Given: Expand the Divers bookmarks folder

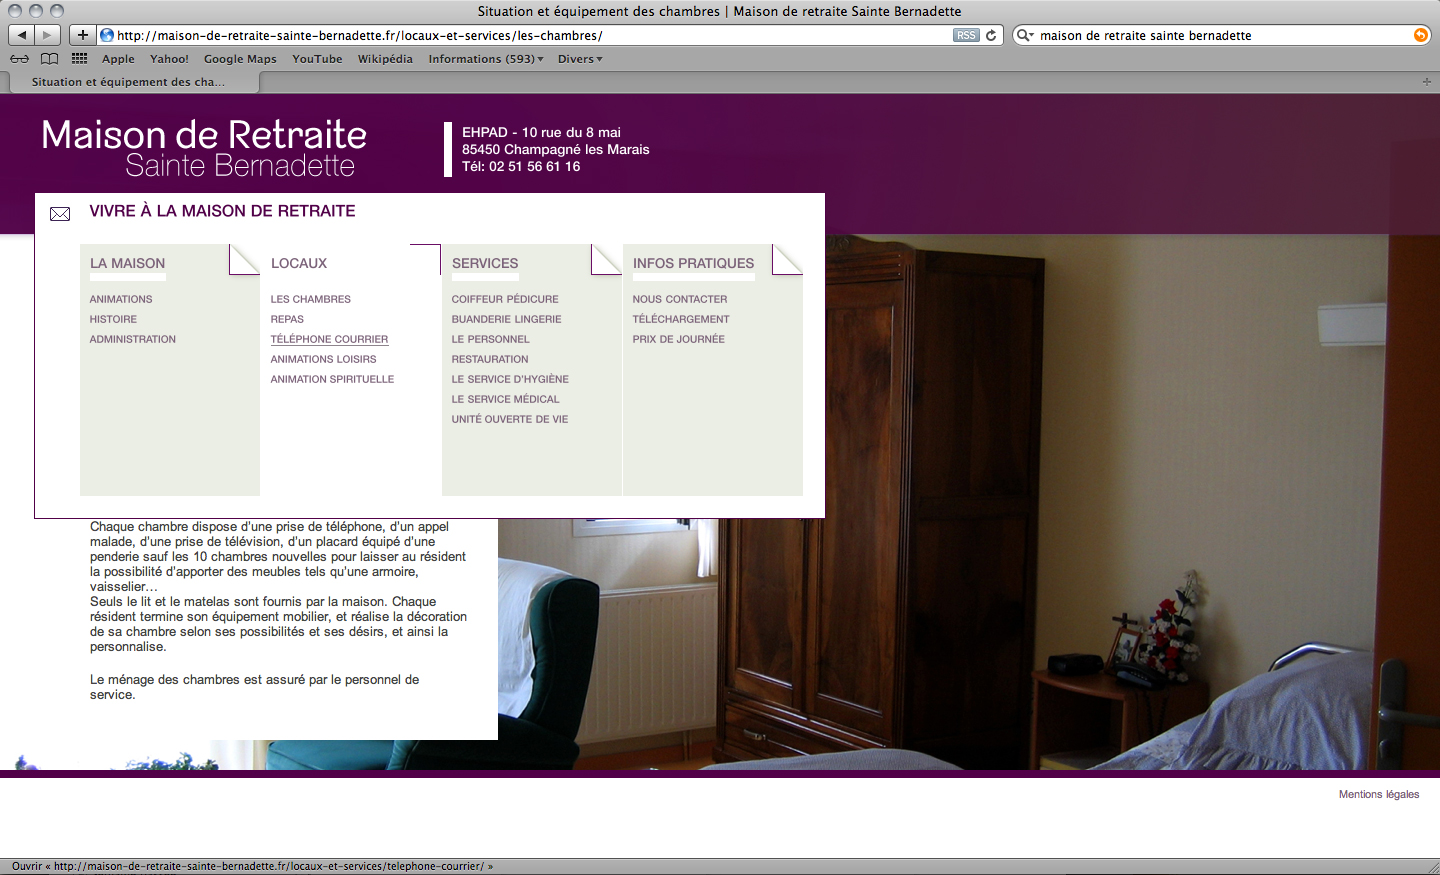Looking at the screenshot, I should (580, 59).
